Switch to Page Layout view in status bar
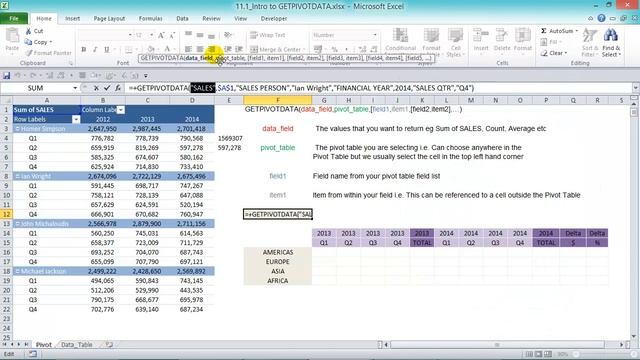The width and height of the screenshot is (640, 360). click(x=538, y=354)
